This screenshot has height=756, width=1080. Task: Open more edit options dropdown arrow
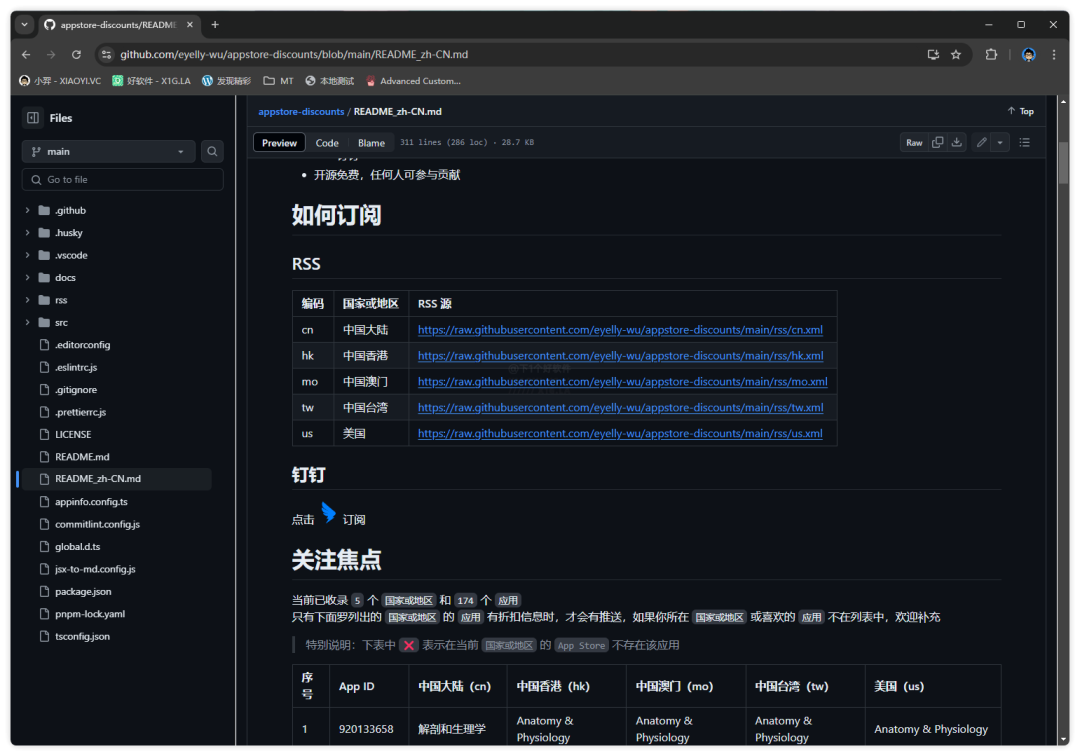[1000, 143]
